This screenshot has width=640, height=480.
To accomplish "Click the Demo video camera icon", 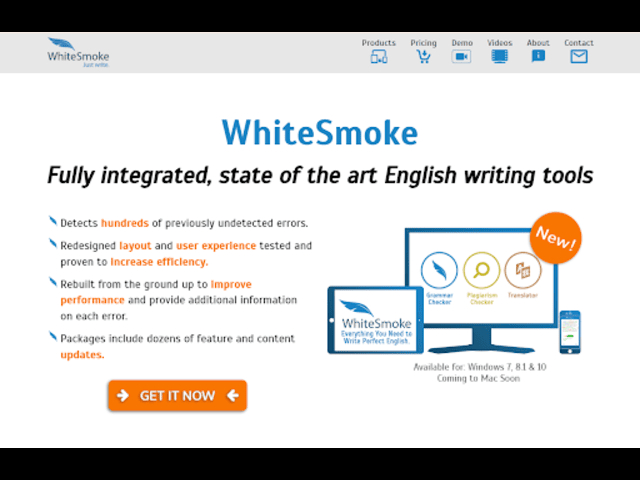I will coord(461,57).
